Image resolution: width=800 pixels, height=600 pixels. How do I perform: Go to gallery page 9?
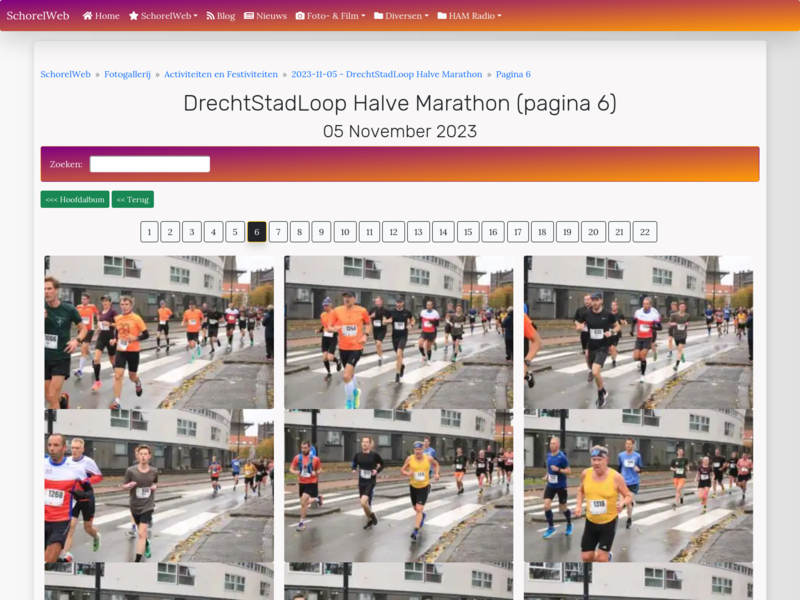pyautogui.click(x=321, y=232)
